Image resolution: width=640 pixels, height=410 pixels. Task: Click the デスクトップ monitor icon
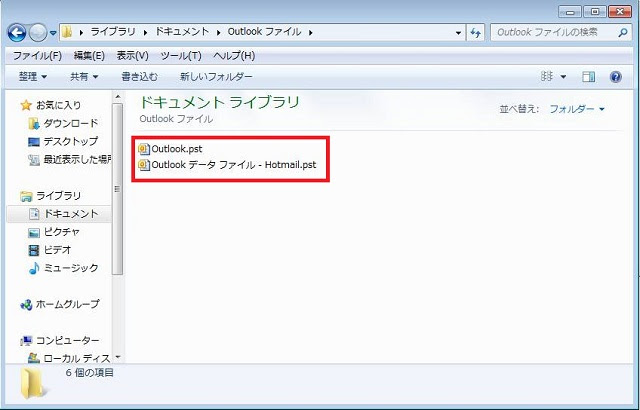(33, 142)
